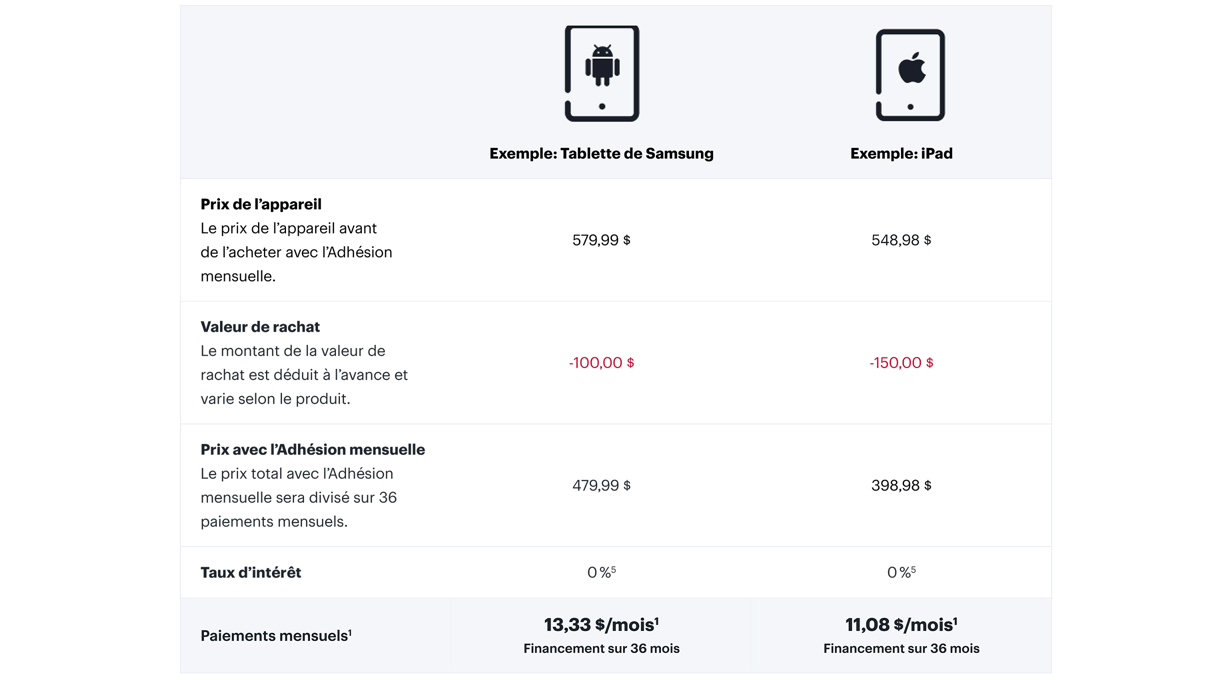Select the -100,00 $ trade-in value
Viewport: 1232px width, 680px height.
tap(601, 363)
